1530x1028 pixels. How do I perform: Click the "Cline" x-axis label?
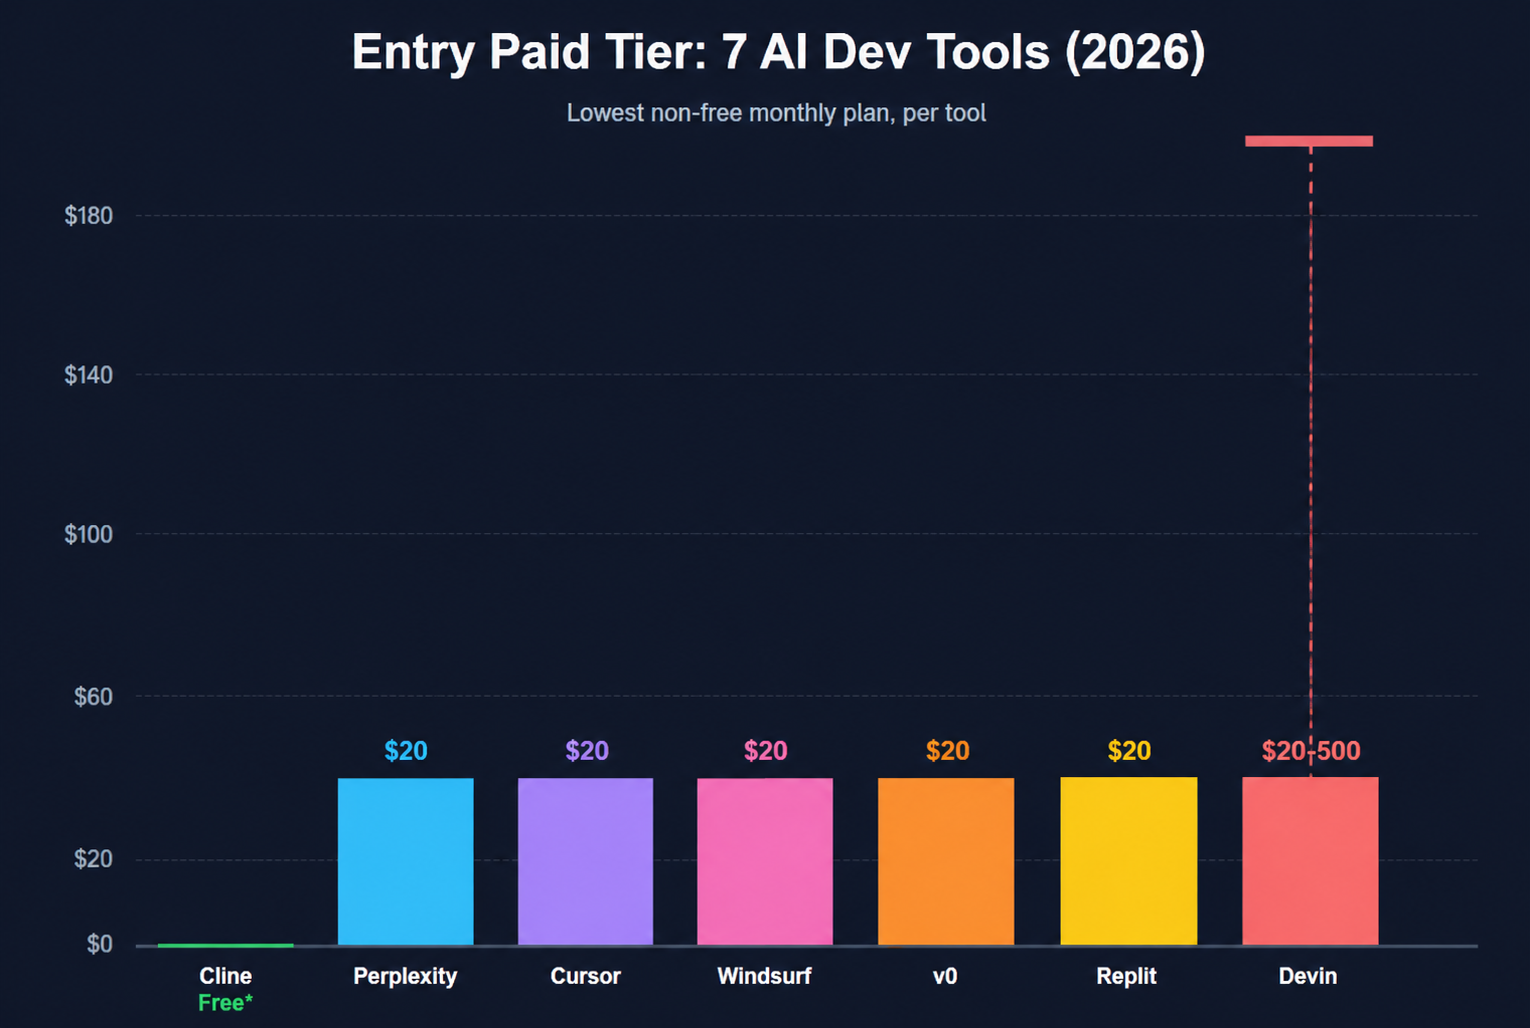click(226, 976)
